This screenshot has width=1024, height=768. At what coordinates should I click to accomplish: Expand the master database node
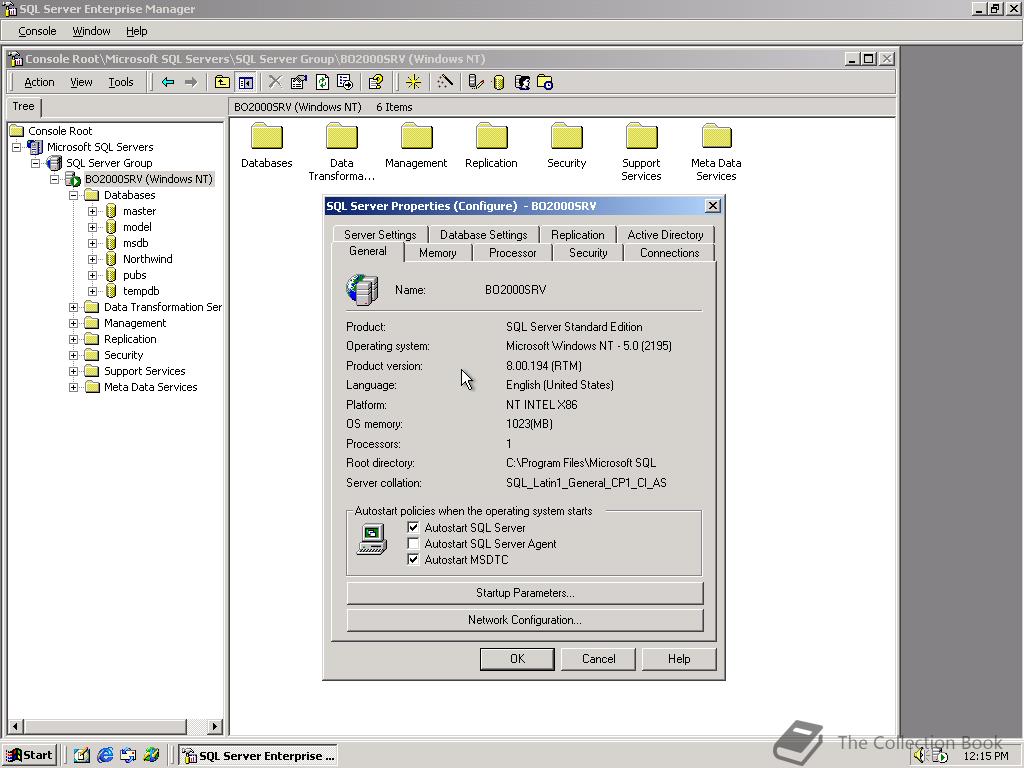point(92,211)
